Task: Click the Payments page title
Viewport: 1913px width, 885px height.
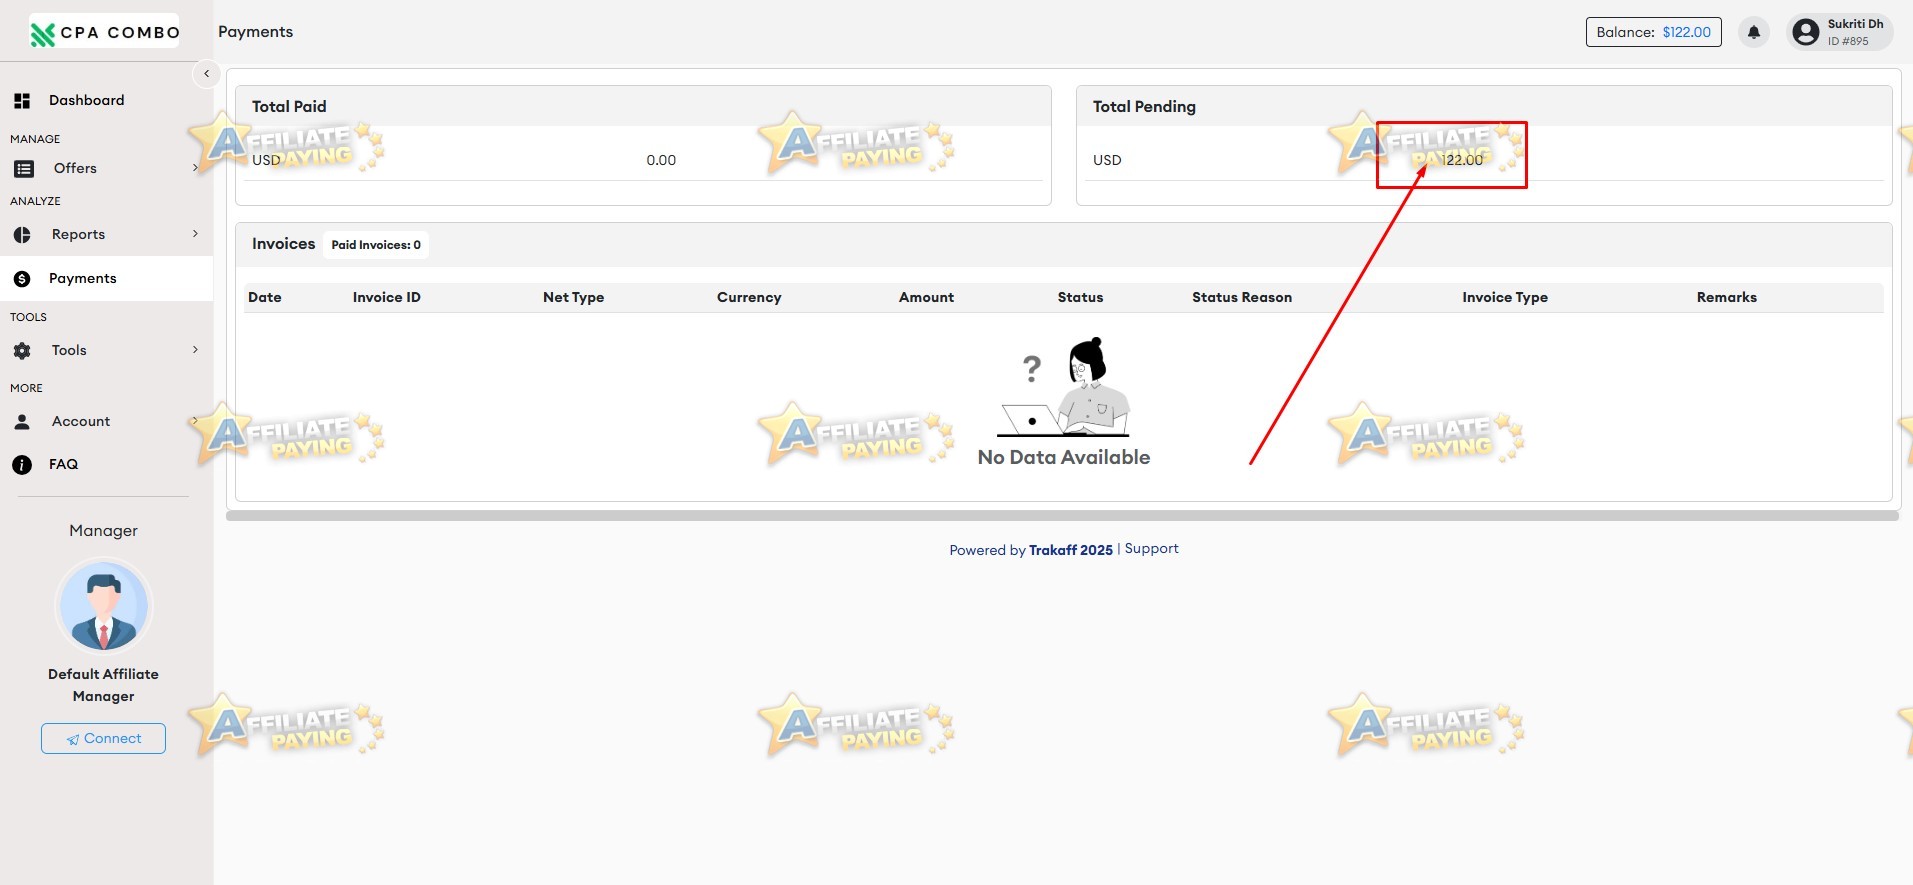Action: pyautogui.click(x=256, y=32)
